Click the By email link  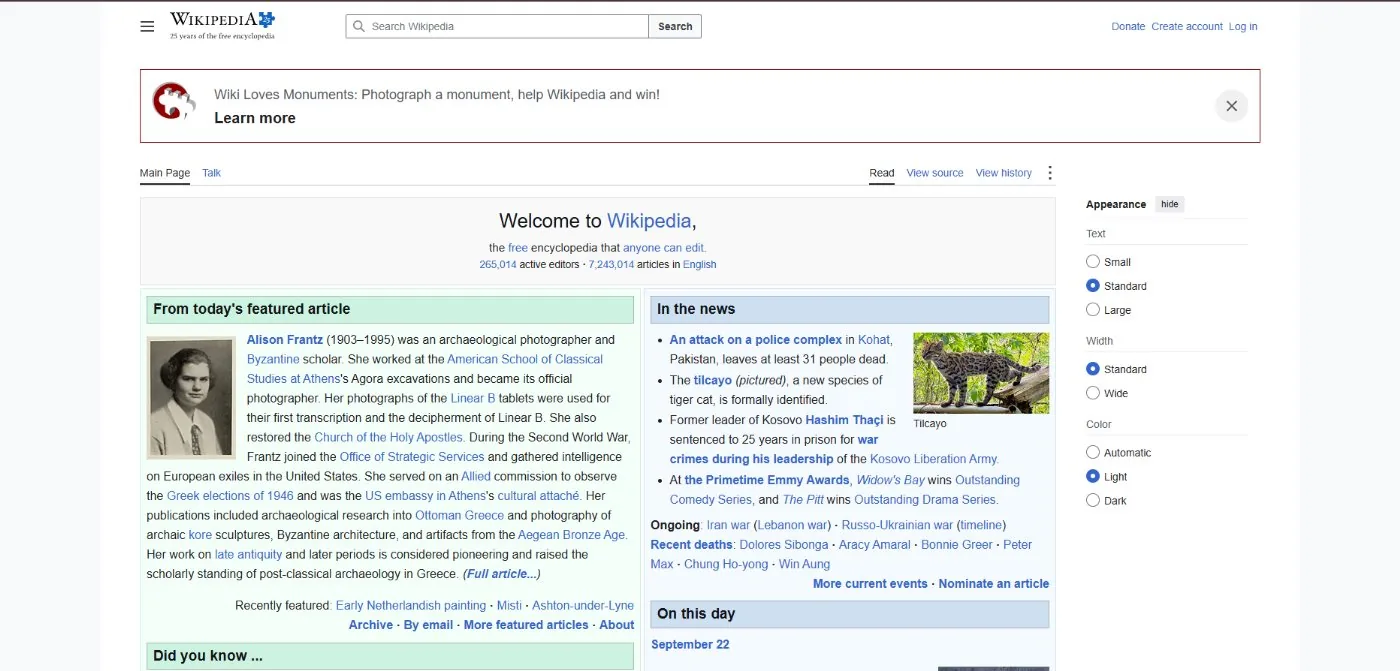click(428, 625)
